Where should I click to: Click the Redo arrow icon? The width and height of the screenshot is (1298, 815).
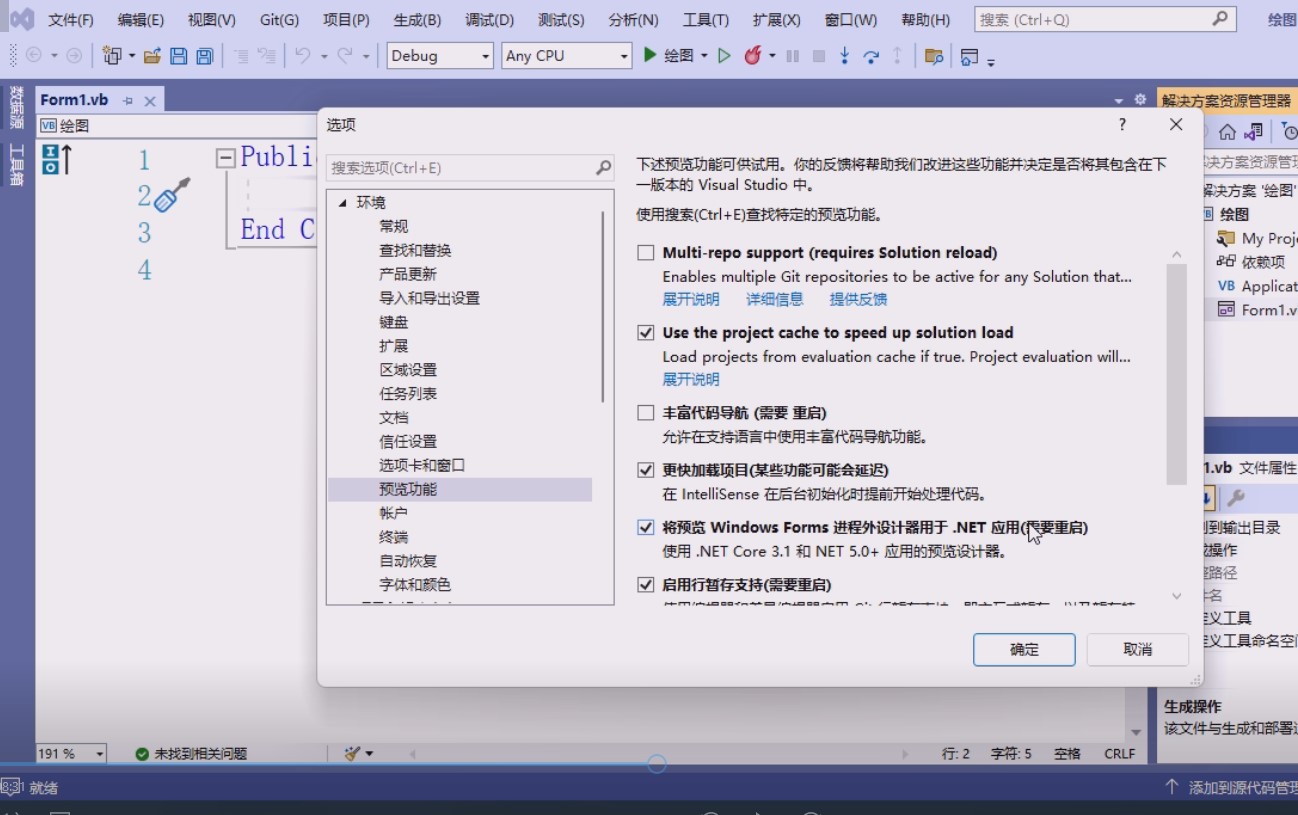[x=345, y=56]
